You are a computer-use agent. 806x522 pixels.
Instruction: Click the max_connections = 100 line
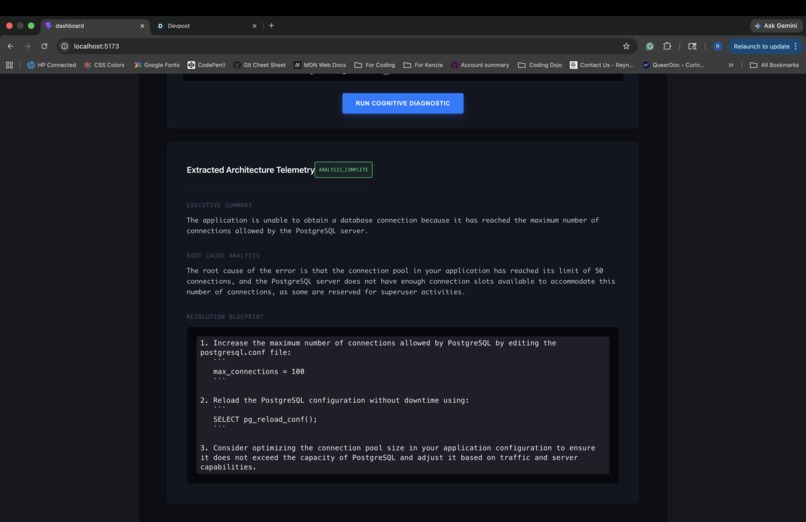pos(259,371)
